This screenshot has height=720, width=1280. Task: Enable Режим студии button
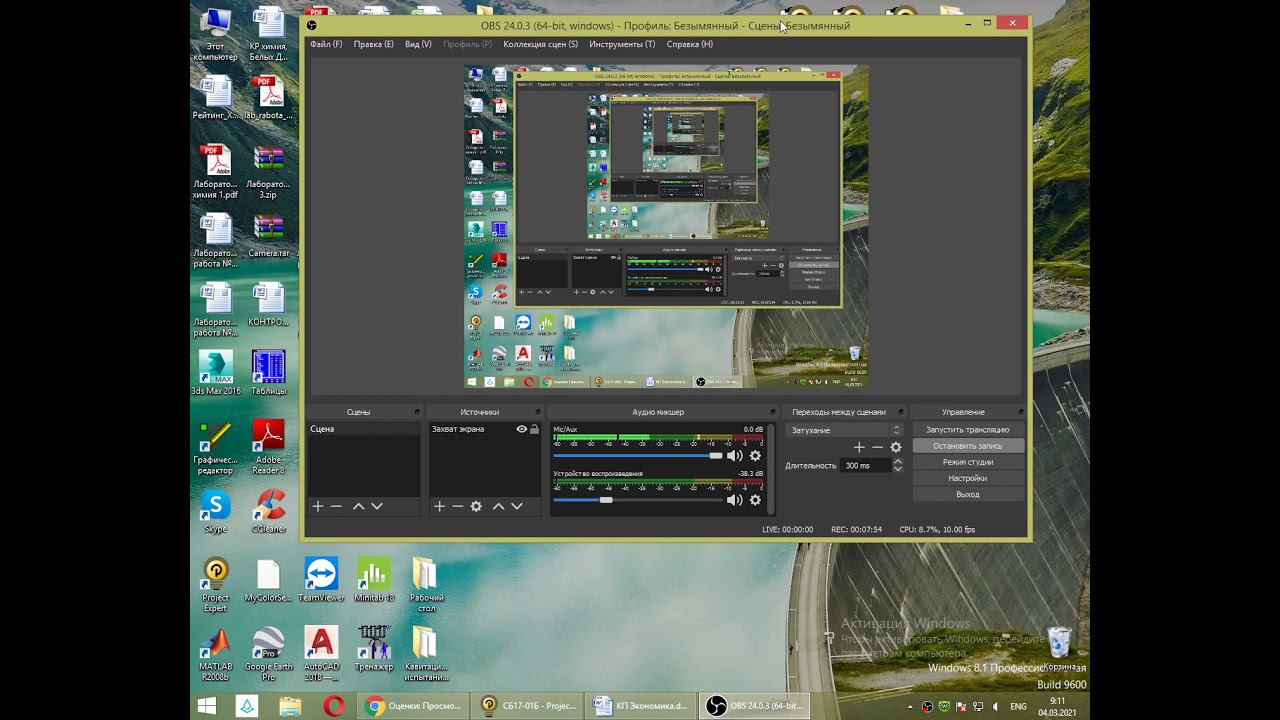tap(968, 462)
